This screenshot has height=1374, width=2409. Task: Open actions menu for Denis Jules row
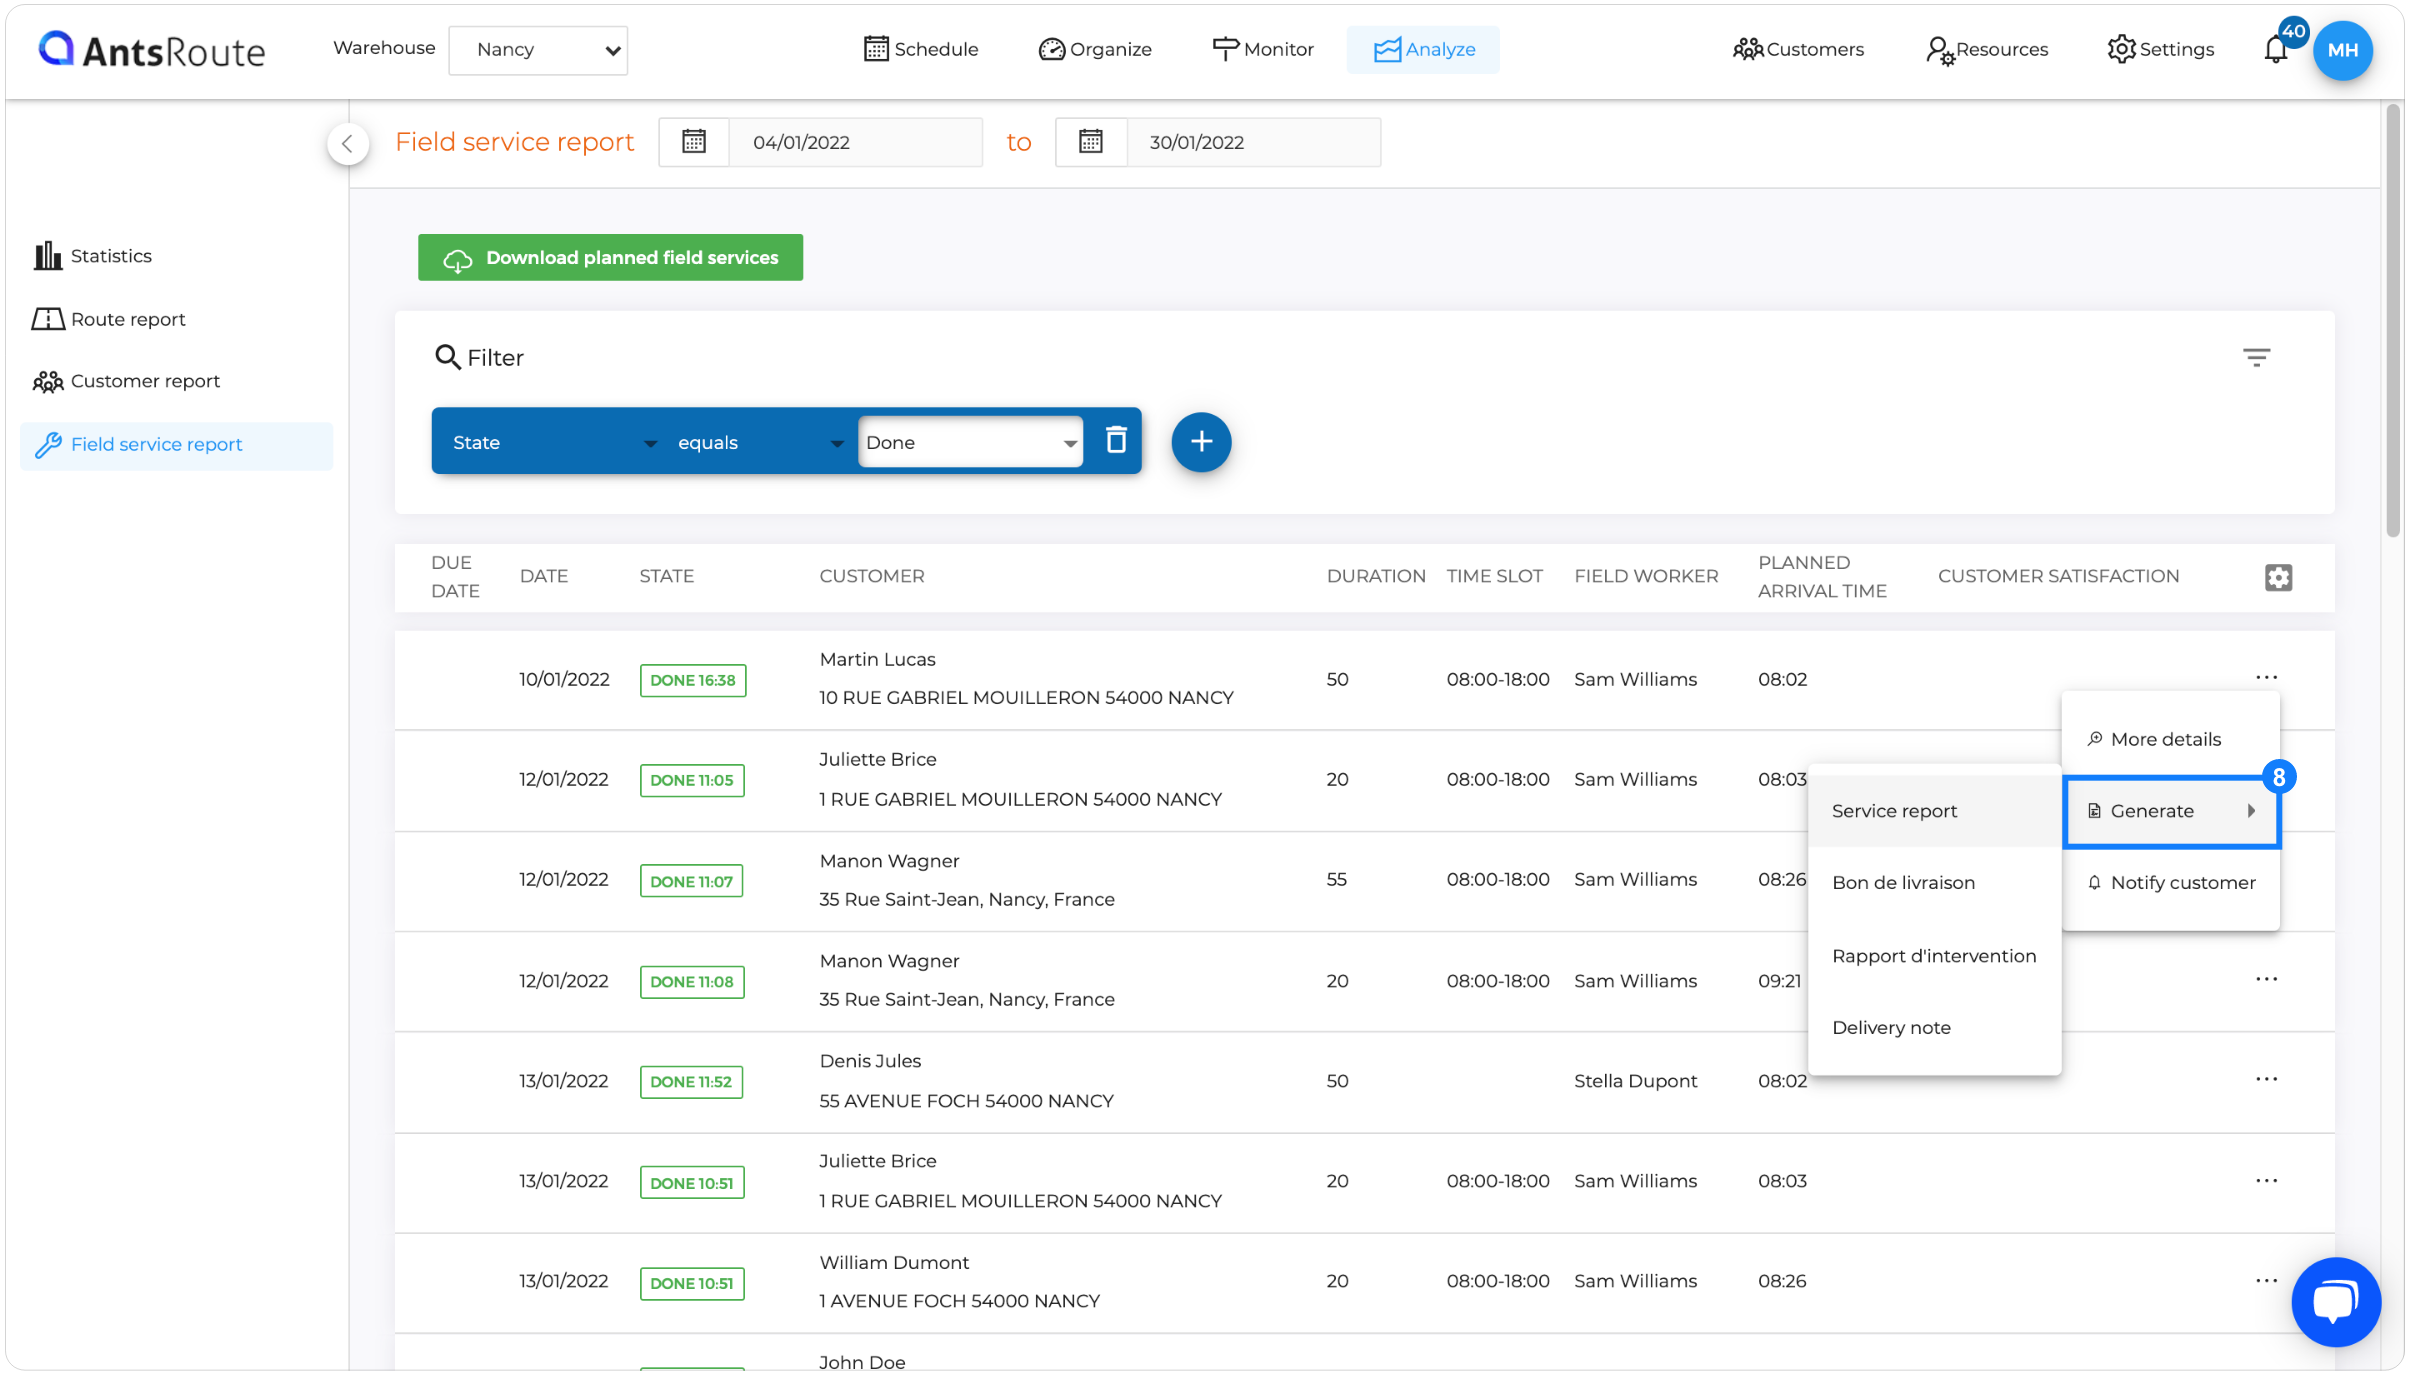tap(2266, 1079)
